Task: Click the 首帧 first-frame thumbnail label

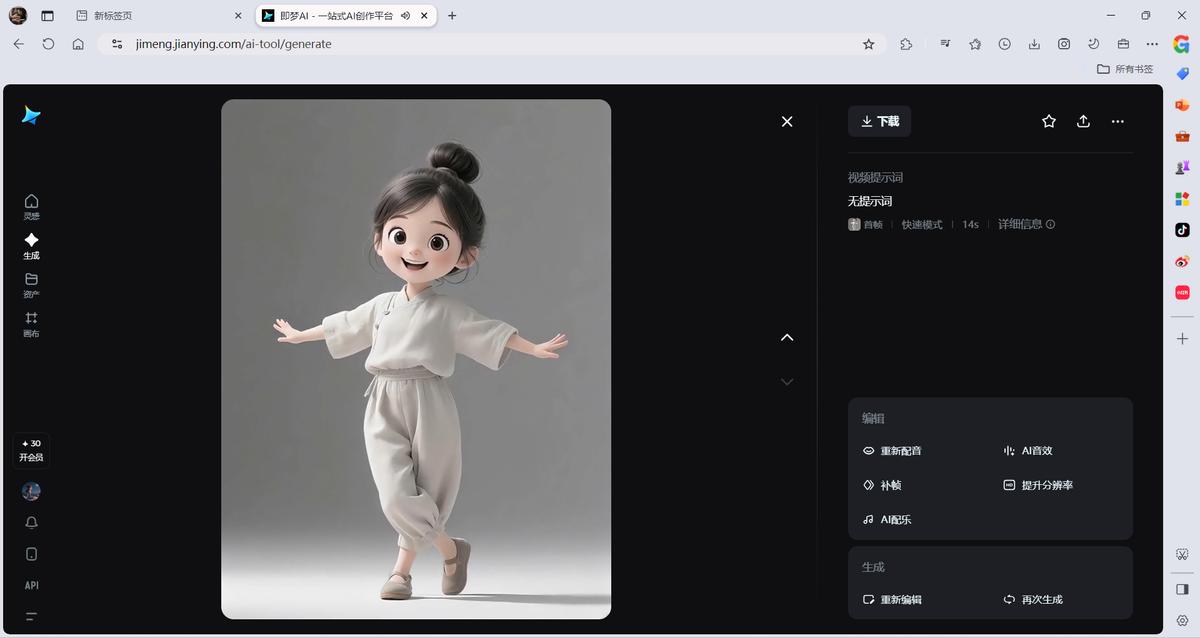Action: click(x=866, y=224)
